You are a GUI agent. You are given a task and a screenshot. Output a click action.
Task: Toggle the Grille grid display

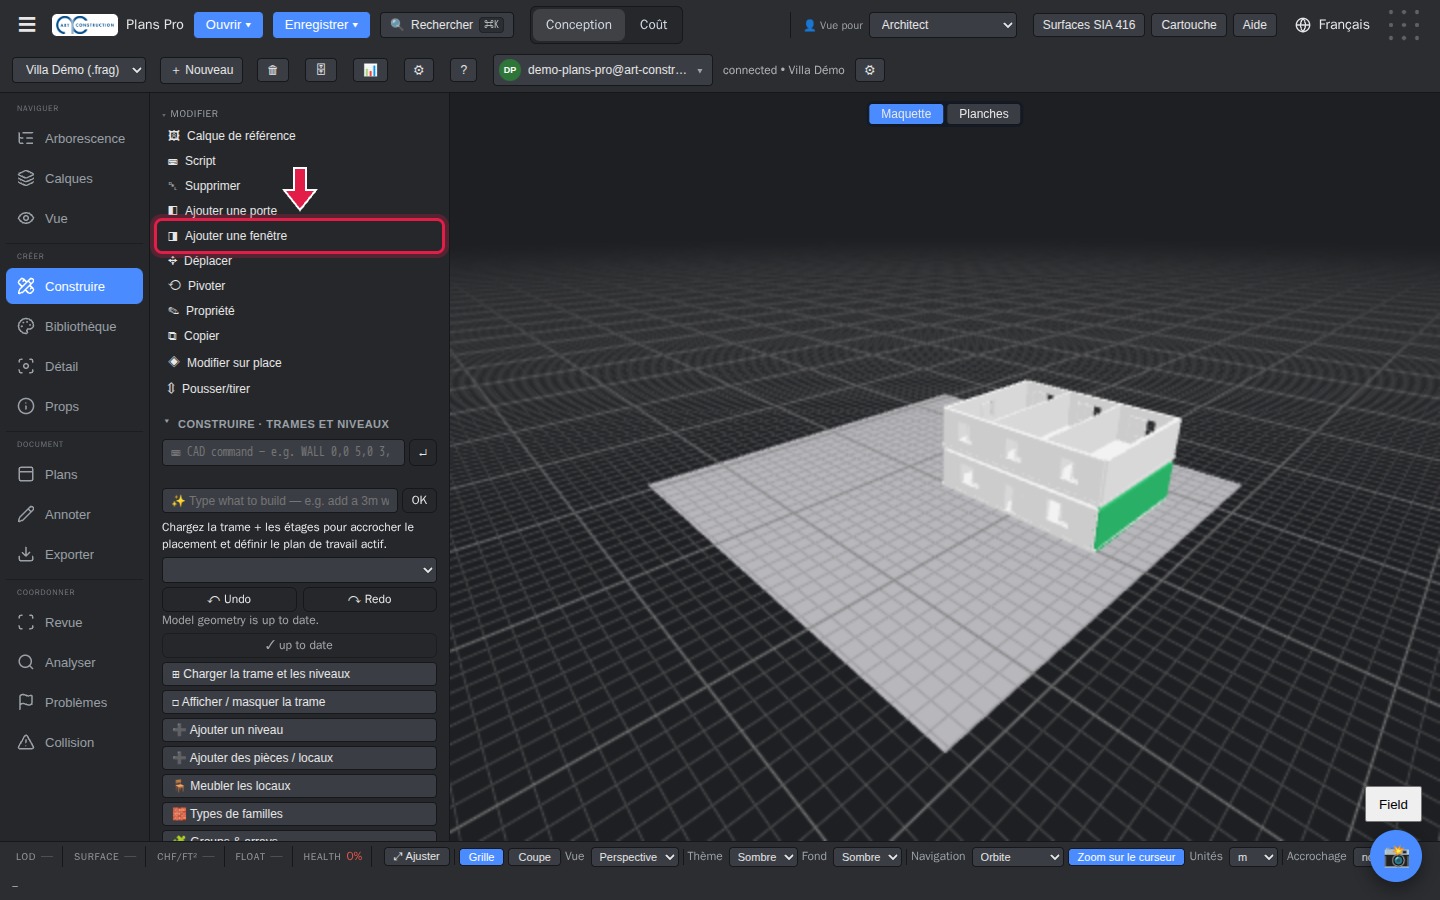point(481,857)
